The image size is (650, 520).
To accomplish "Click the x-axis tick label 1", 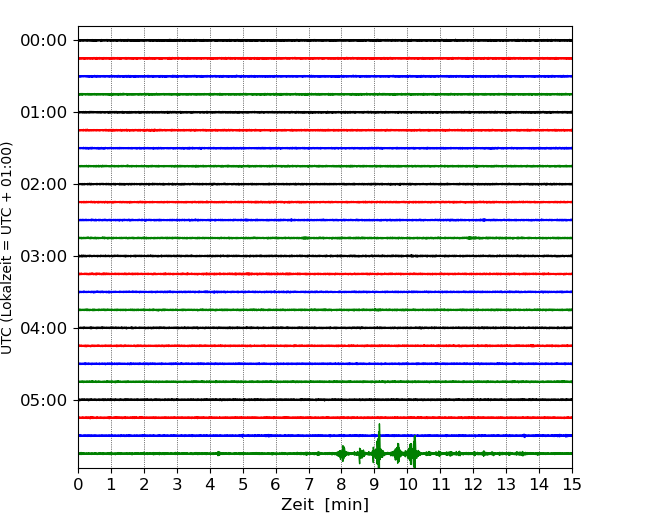I will click(111, 484).
